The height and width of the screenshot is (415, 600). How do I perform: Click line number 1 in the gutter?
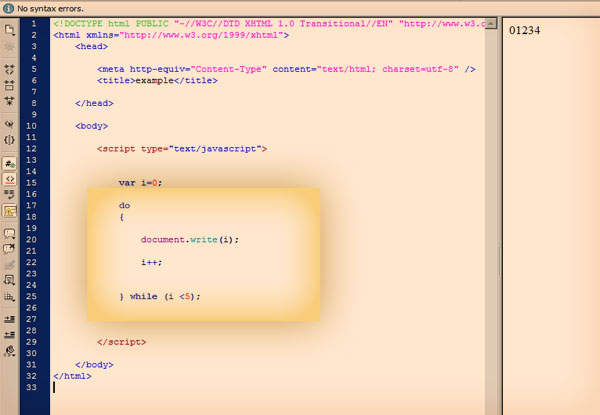click(34, 24)
